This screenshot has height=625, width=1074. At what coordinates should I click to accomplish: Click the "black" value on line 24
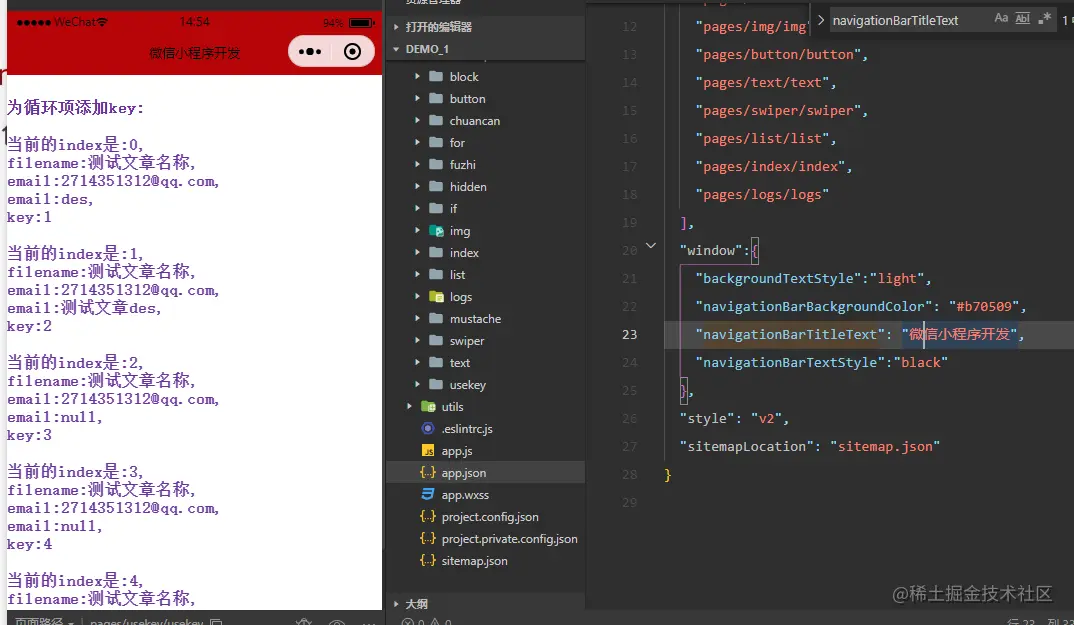921,362
